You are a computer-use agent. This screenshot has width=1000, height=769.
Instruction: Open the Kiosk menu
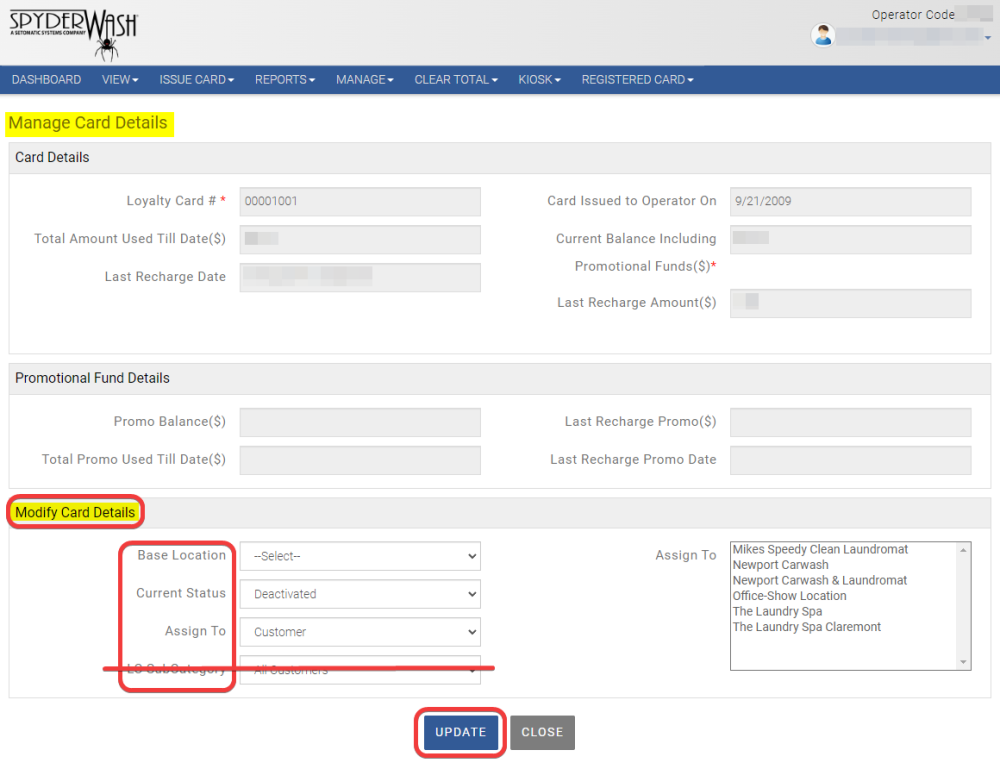click(x=540, y=80)
